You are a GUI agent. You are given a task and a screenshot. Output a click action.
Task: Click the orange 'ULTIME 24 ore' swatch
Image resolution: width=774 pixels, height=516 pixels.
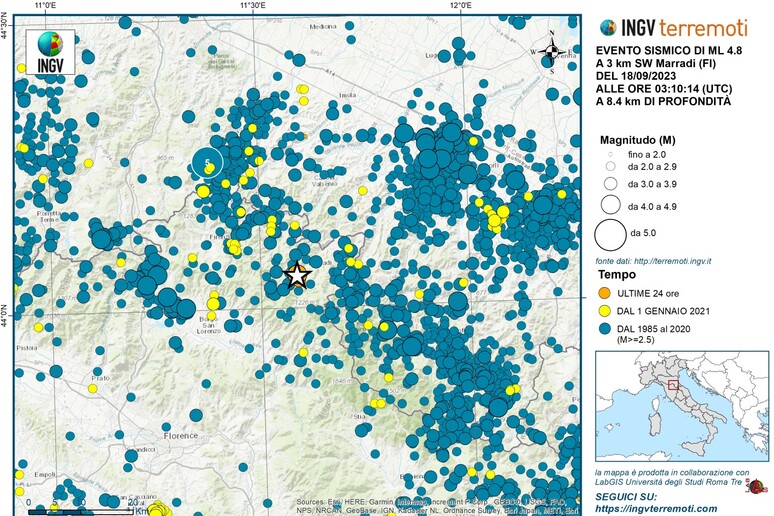pos(602,292)
